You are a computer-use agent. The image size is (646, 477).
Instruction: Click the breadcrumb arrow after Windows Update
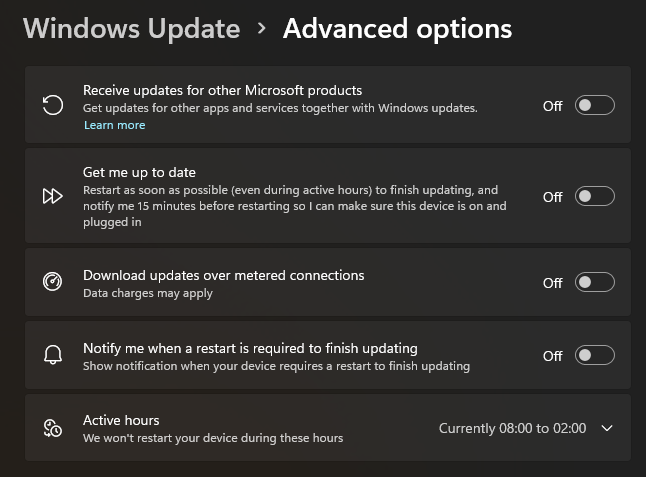point(261,28)
